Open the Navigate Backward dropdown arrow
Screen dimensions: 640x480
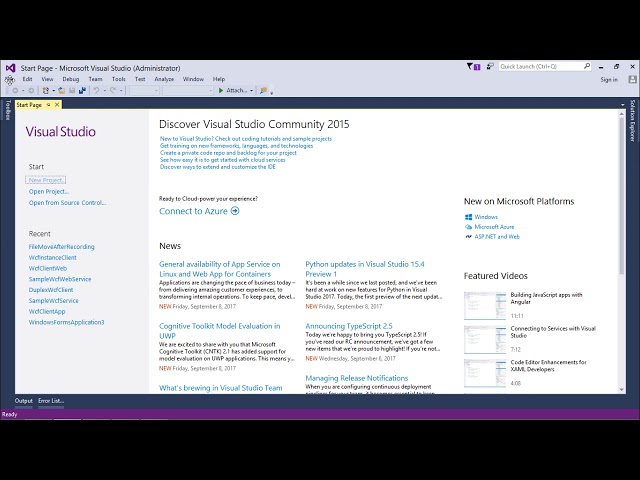tap(23, 91)
